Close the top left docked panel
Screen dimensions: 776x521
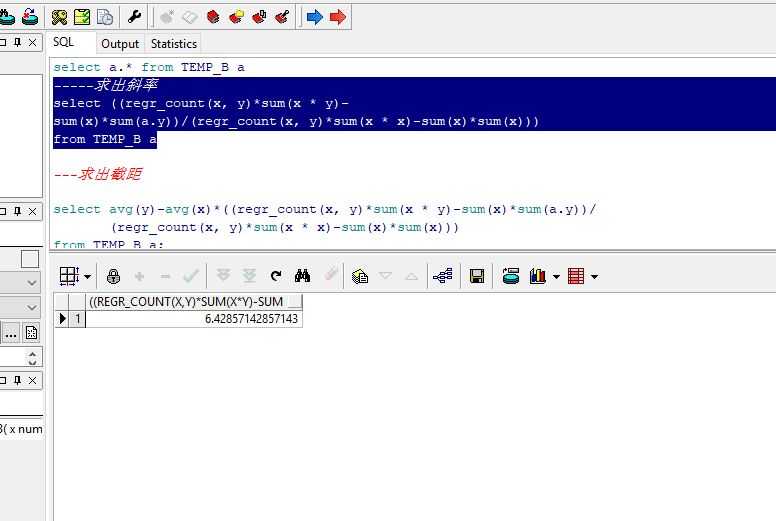pos(32,43)
